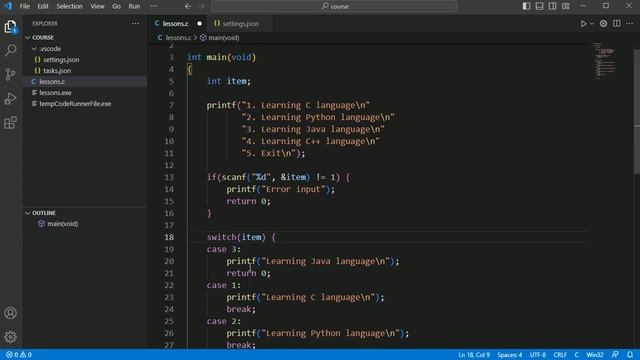The image size is (640, 360).
Task: Click the feedback icon in status bar
Action: click(615, 355)
